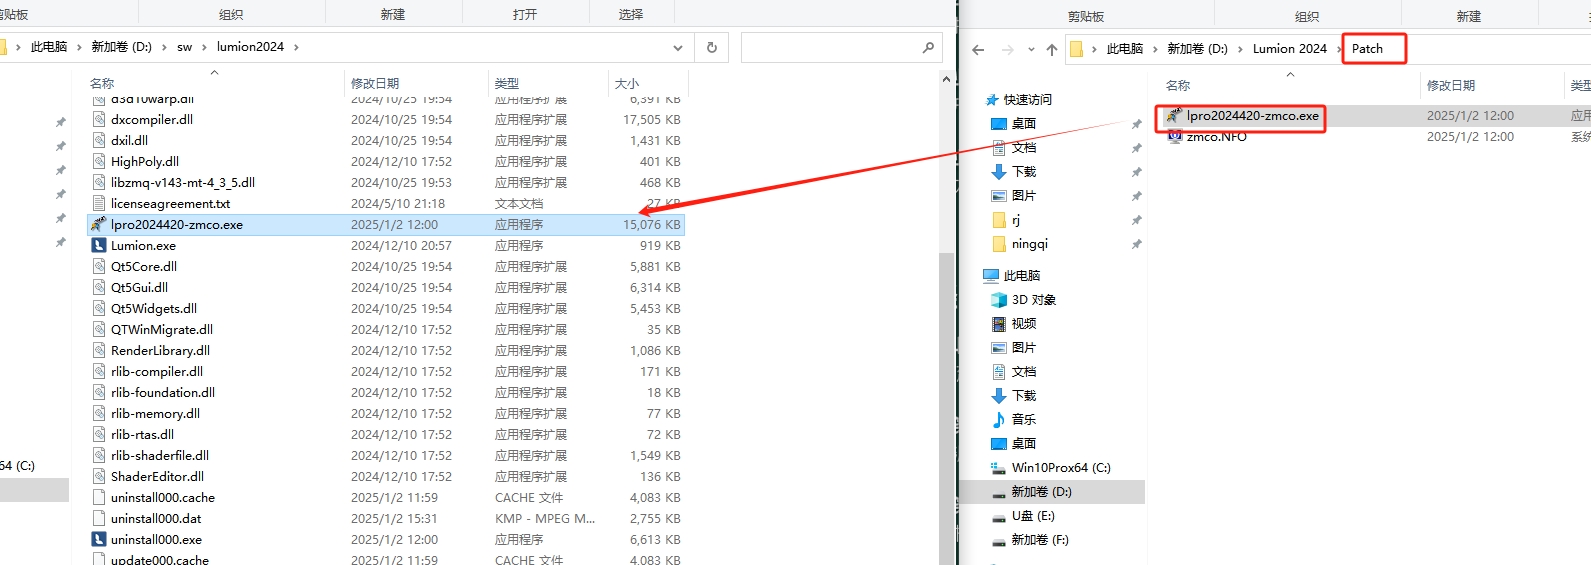The height and width of the screenshot is (565, 1591).
Task: Select 文档 under Quick access
Action: [x=1024, y=147]
